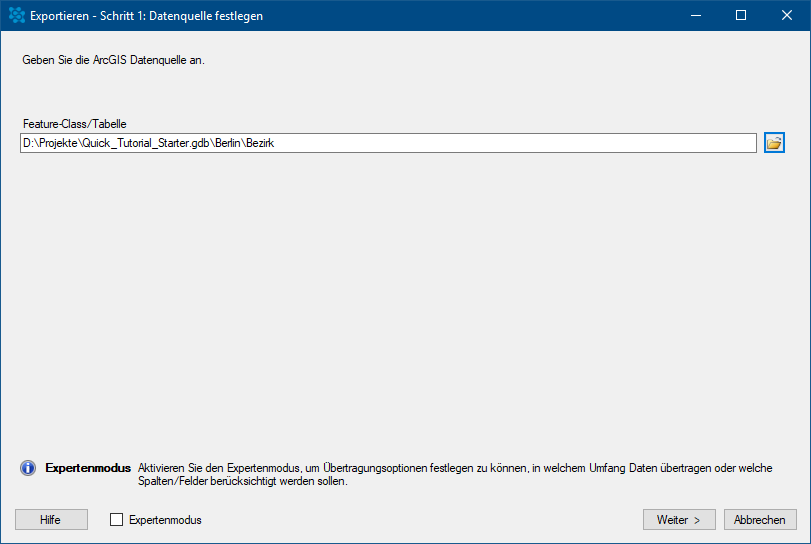Open Hilfe for this export step
This screenshot has width=811, height=544.
51,520
